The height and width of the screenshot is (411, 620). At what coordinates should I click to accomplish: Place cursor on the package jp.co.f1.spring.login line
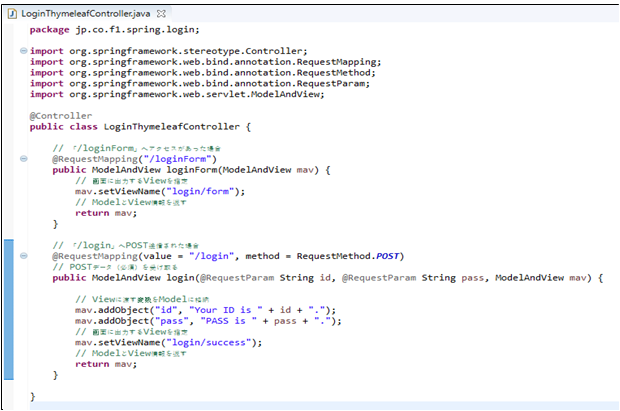point(98,30)
